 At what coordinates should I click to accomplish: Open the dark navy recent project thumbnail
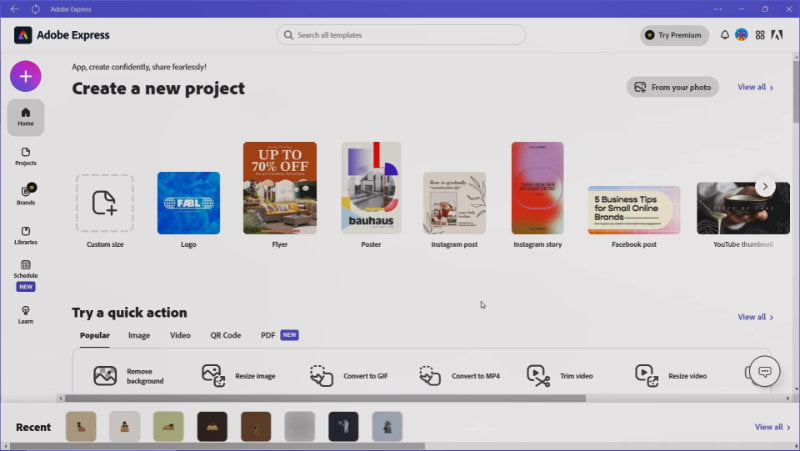pos(343,427)
